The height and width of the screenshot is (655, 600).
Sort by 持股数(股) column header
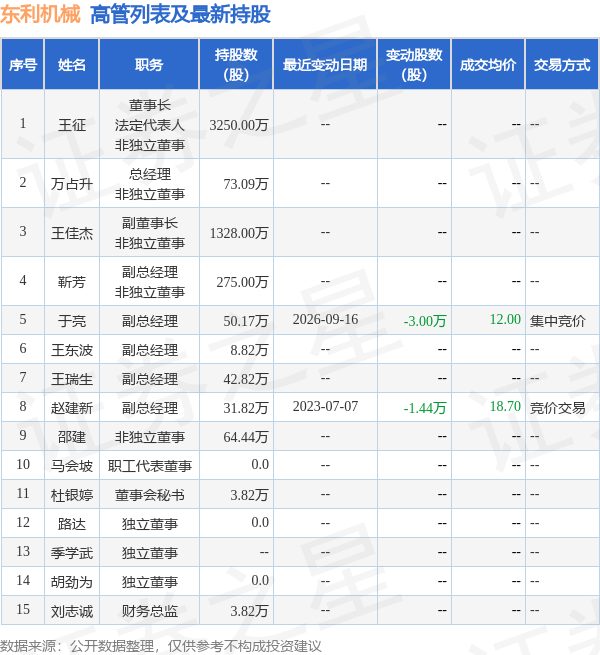236,64
